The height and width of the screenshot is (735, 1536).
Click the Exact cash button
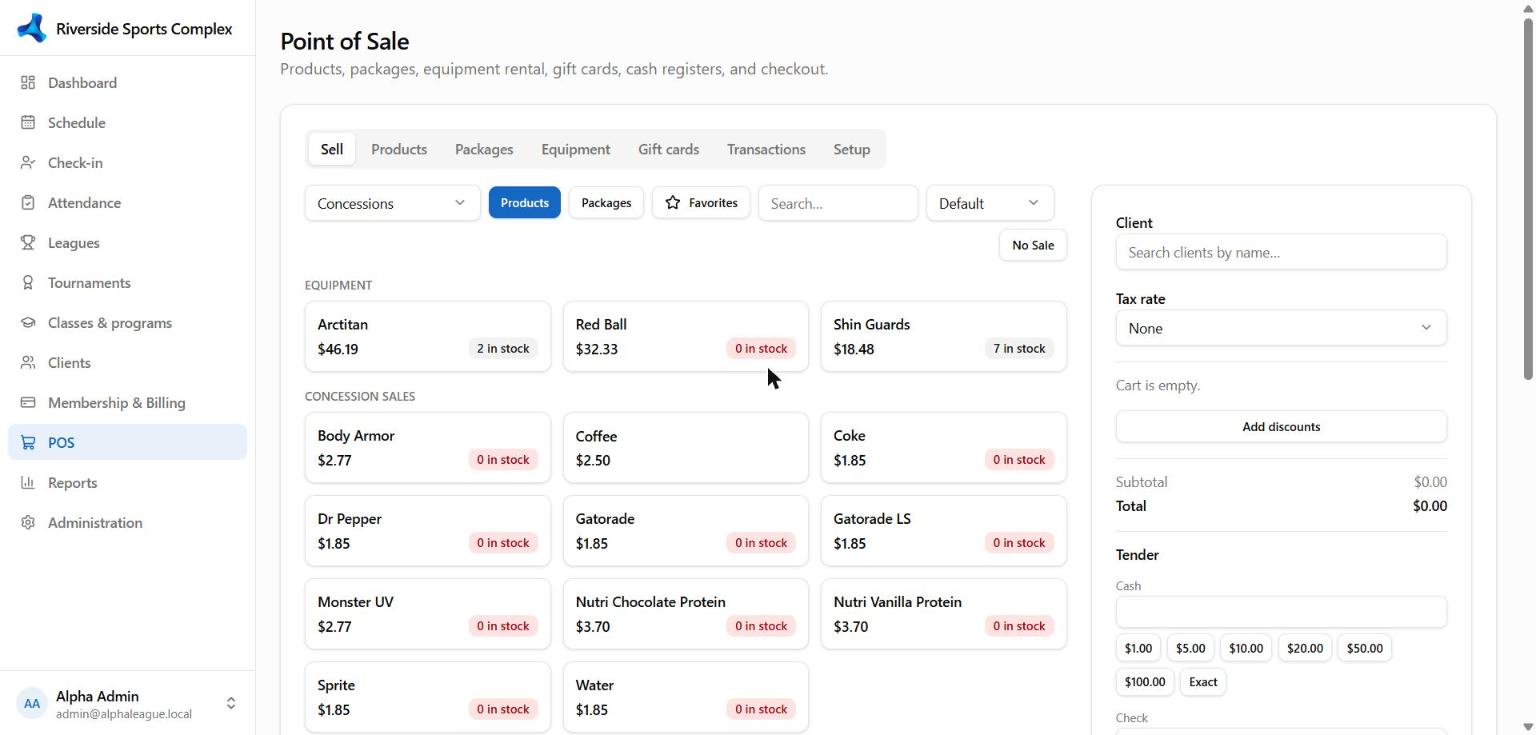tap(1203, 682)
